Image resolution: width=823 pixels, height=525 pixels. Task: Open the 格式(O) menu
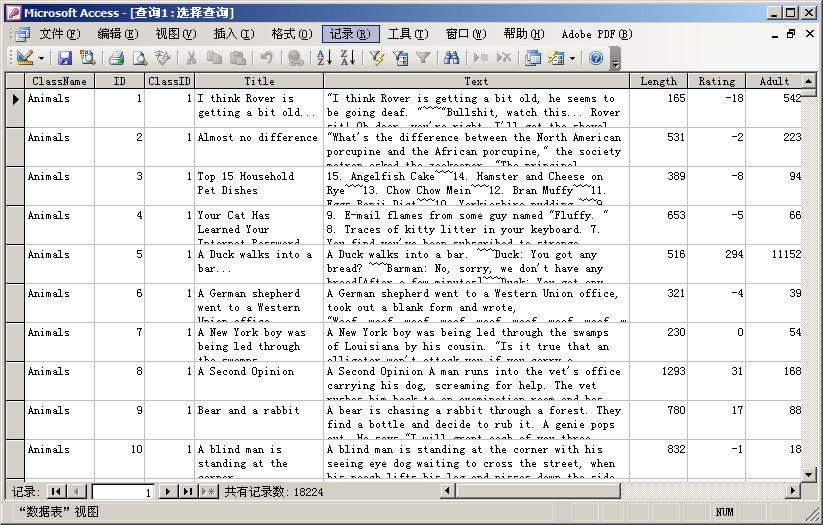tap(292, 34)
